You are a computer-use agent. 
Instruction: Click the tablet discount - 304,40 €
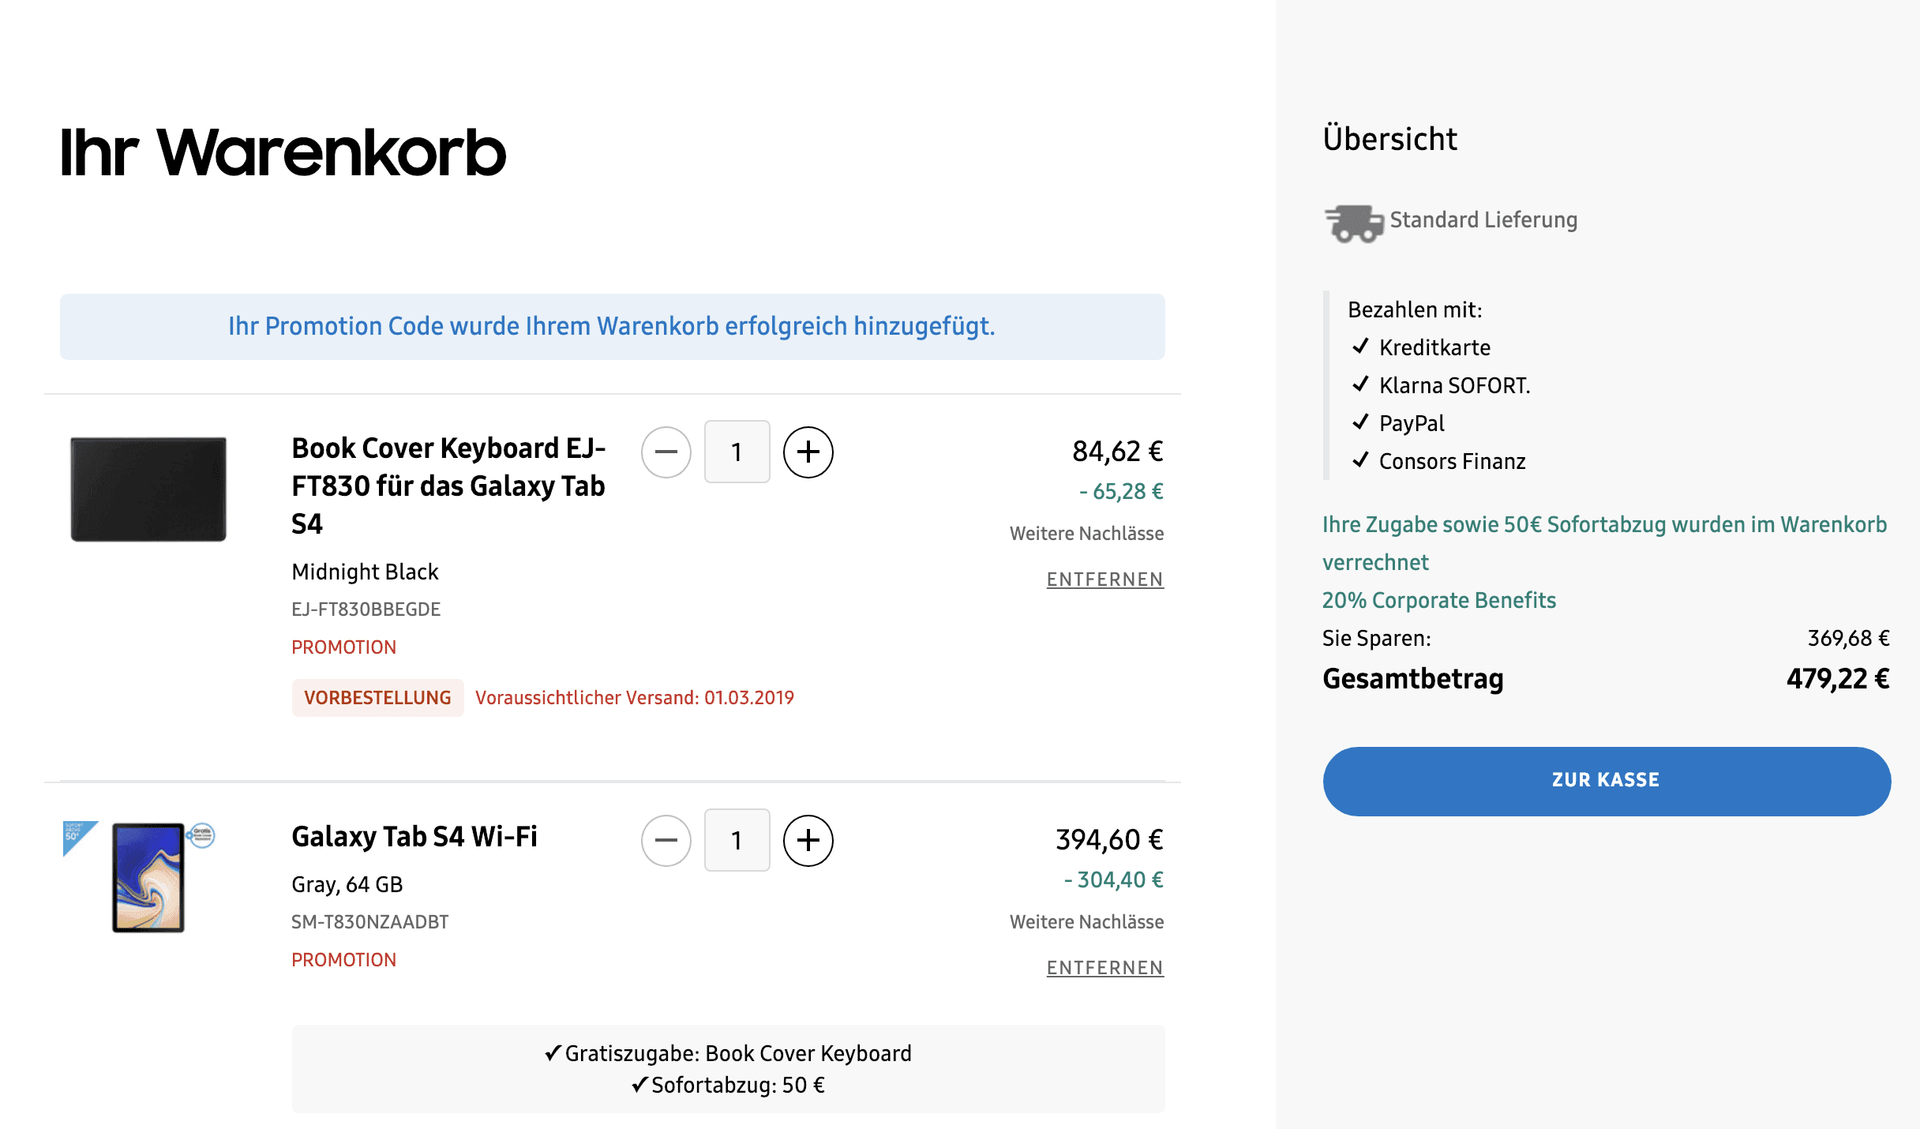[x=1113, y=880]
